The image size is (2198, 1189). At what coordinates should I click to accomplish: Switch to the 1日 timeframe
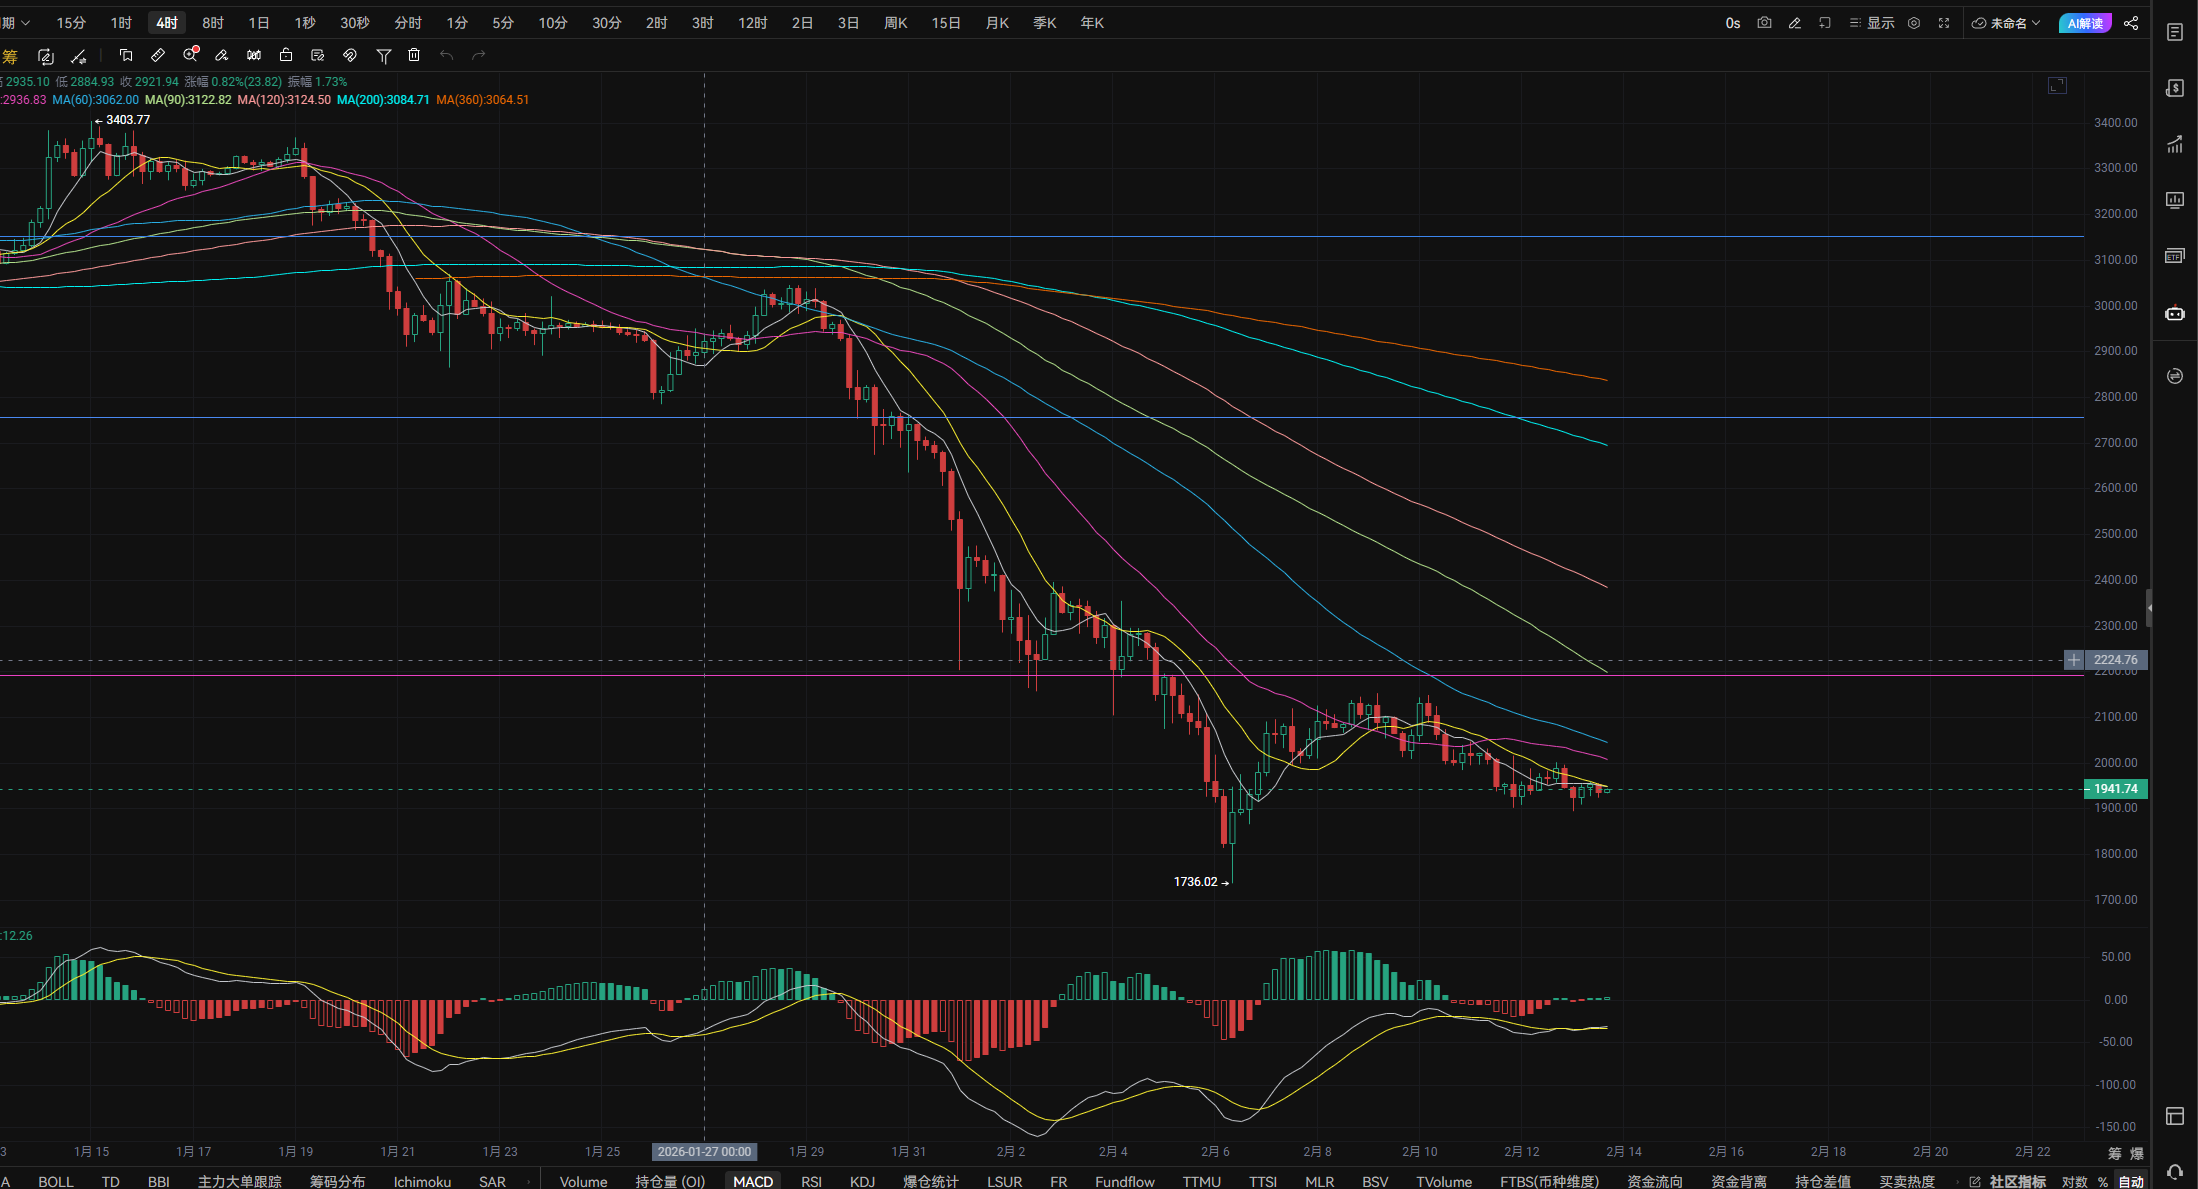(259, 23)
